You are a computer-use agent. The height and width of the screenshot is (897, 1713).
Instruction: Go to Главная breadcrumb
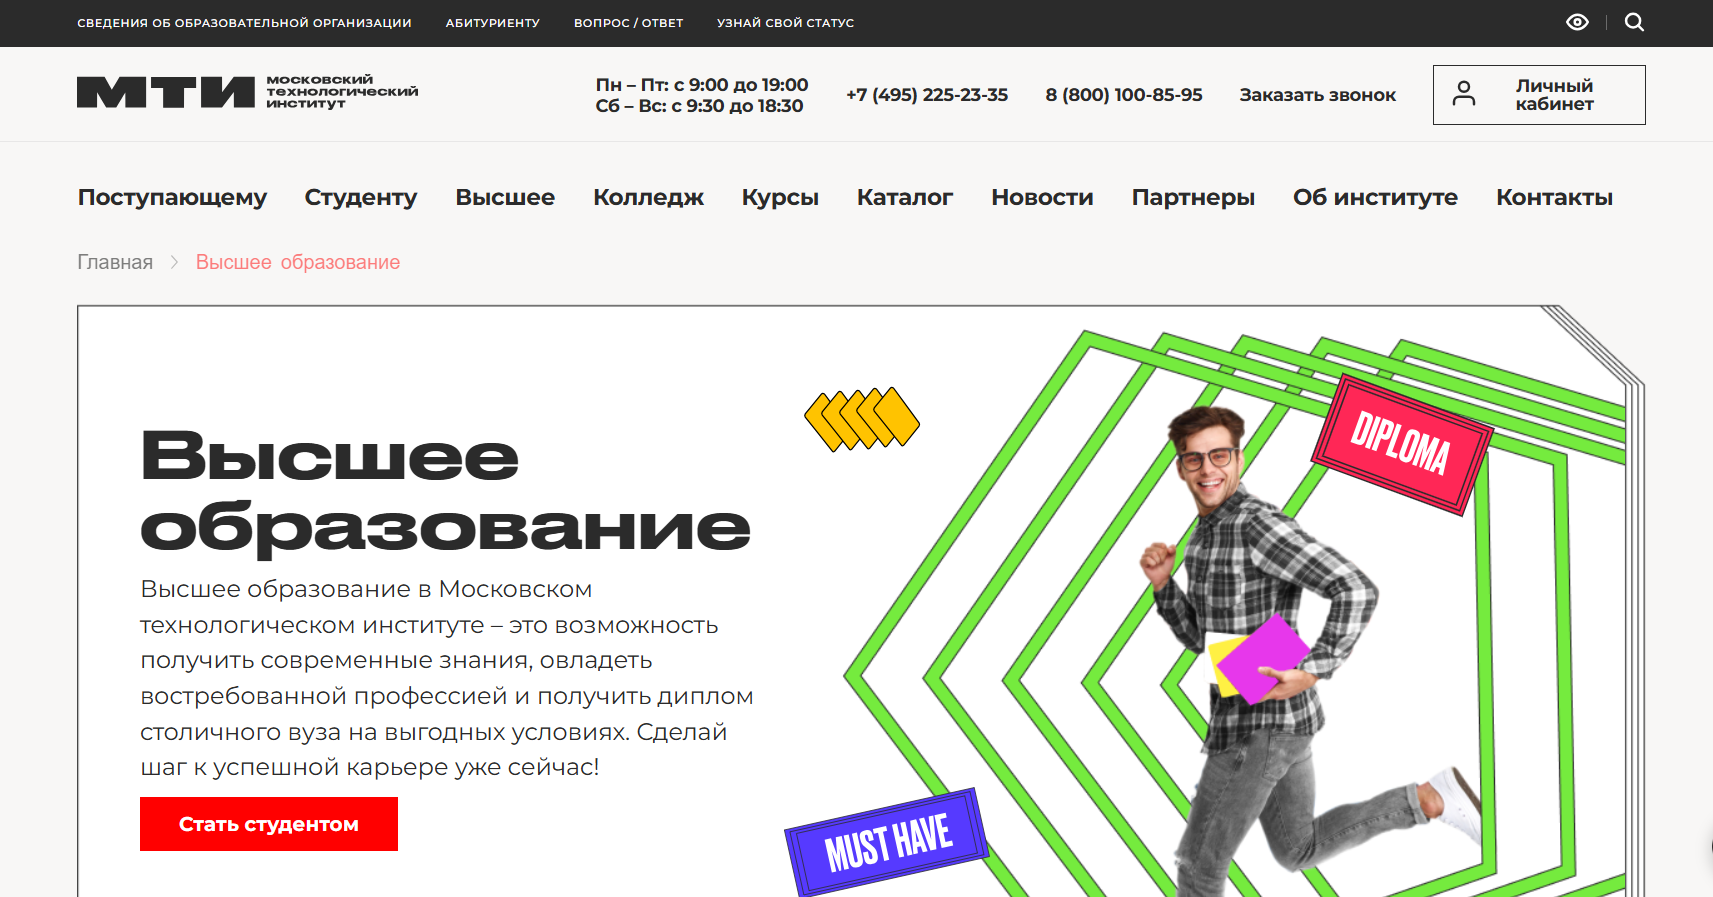(115, 262)
